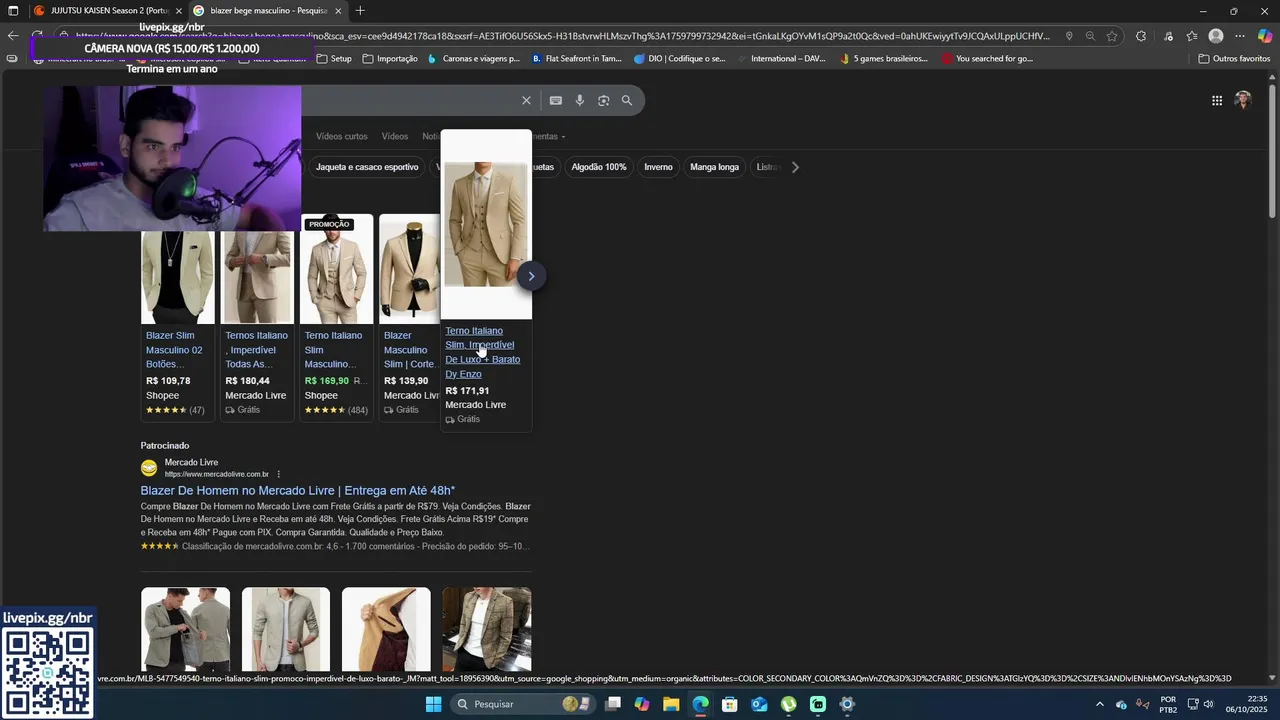Click the magnifier search submit icon

tap(627, 100)
